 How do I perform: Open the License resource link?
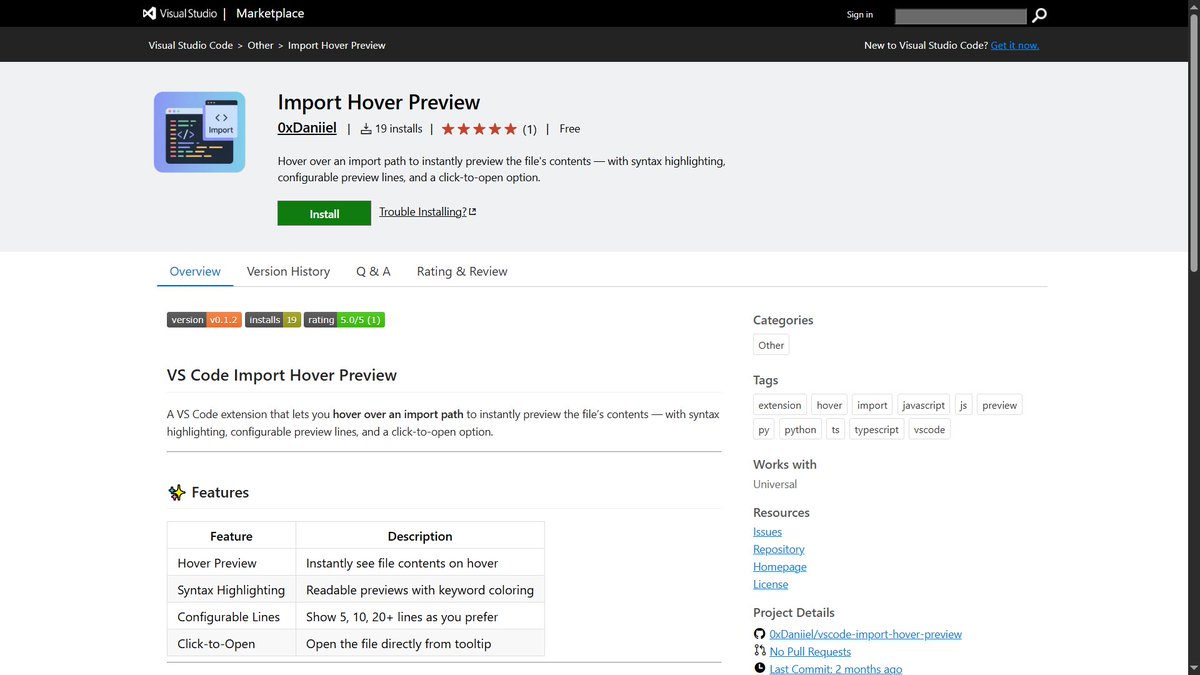tap(770, 584)
